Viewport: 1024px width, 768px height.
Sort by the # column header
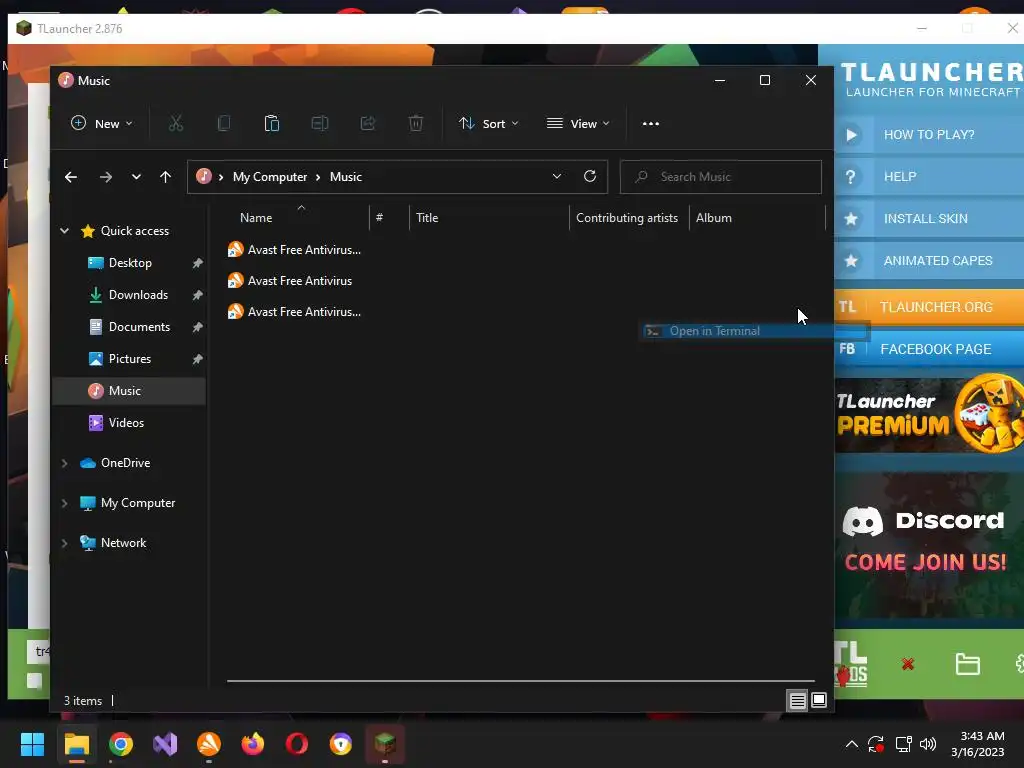click(x=379, y=218)
